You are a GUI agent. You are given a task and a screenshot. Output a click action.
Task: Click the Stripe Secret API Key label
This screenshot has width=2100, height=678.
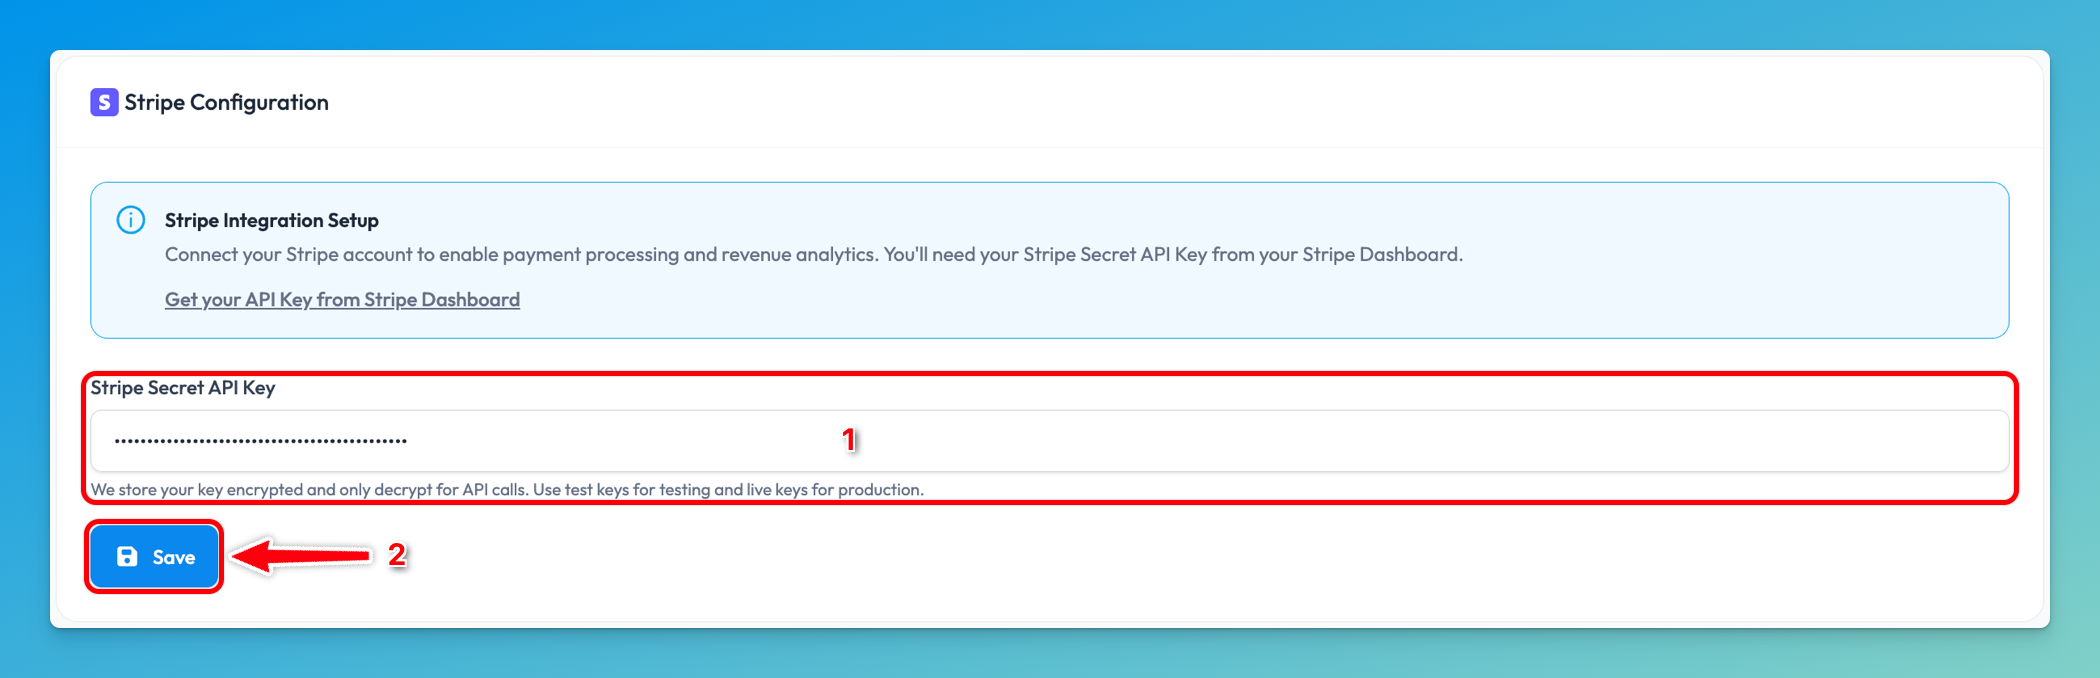(x=183, y=388)
